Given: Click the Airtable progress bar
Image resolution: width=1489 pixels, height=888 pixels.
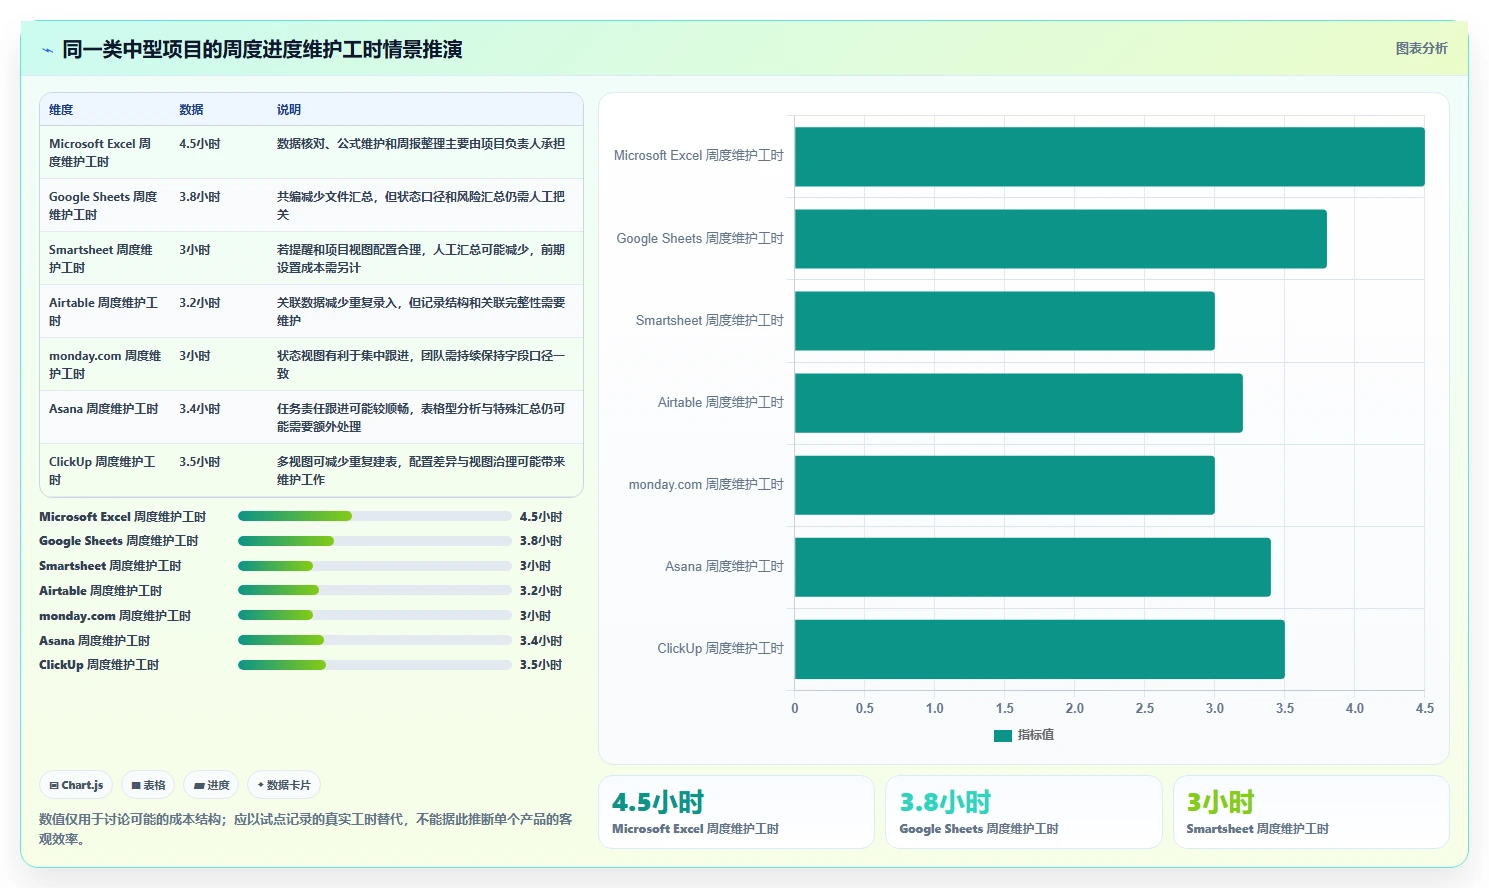Looking at the screenshot, I should tap(375, 590).
